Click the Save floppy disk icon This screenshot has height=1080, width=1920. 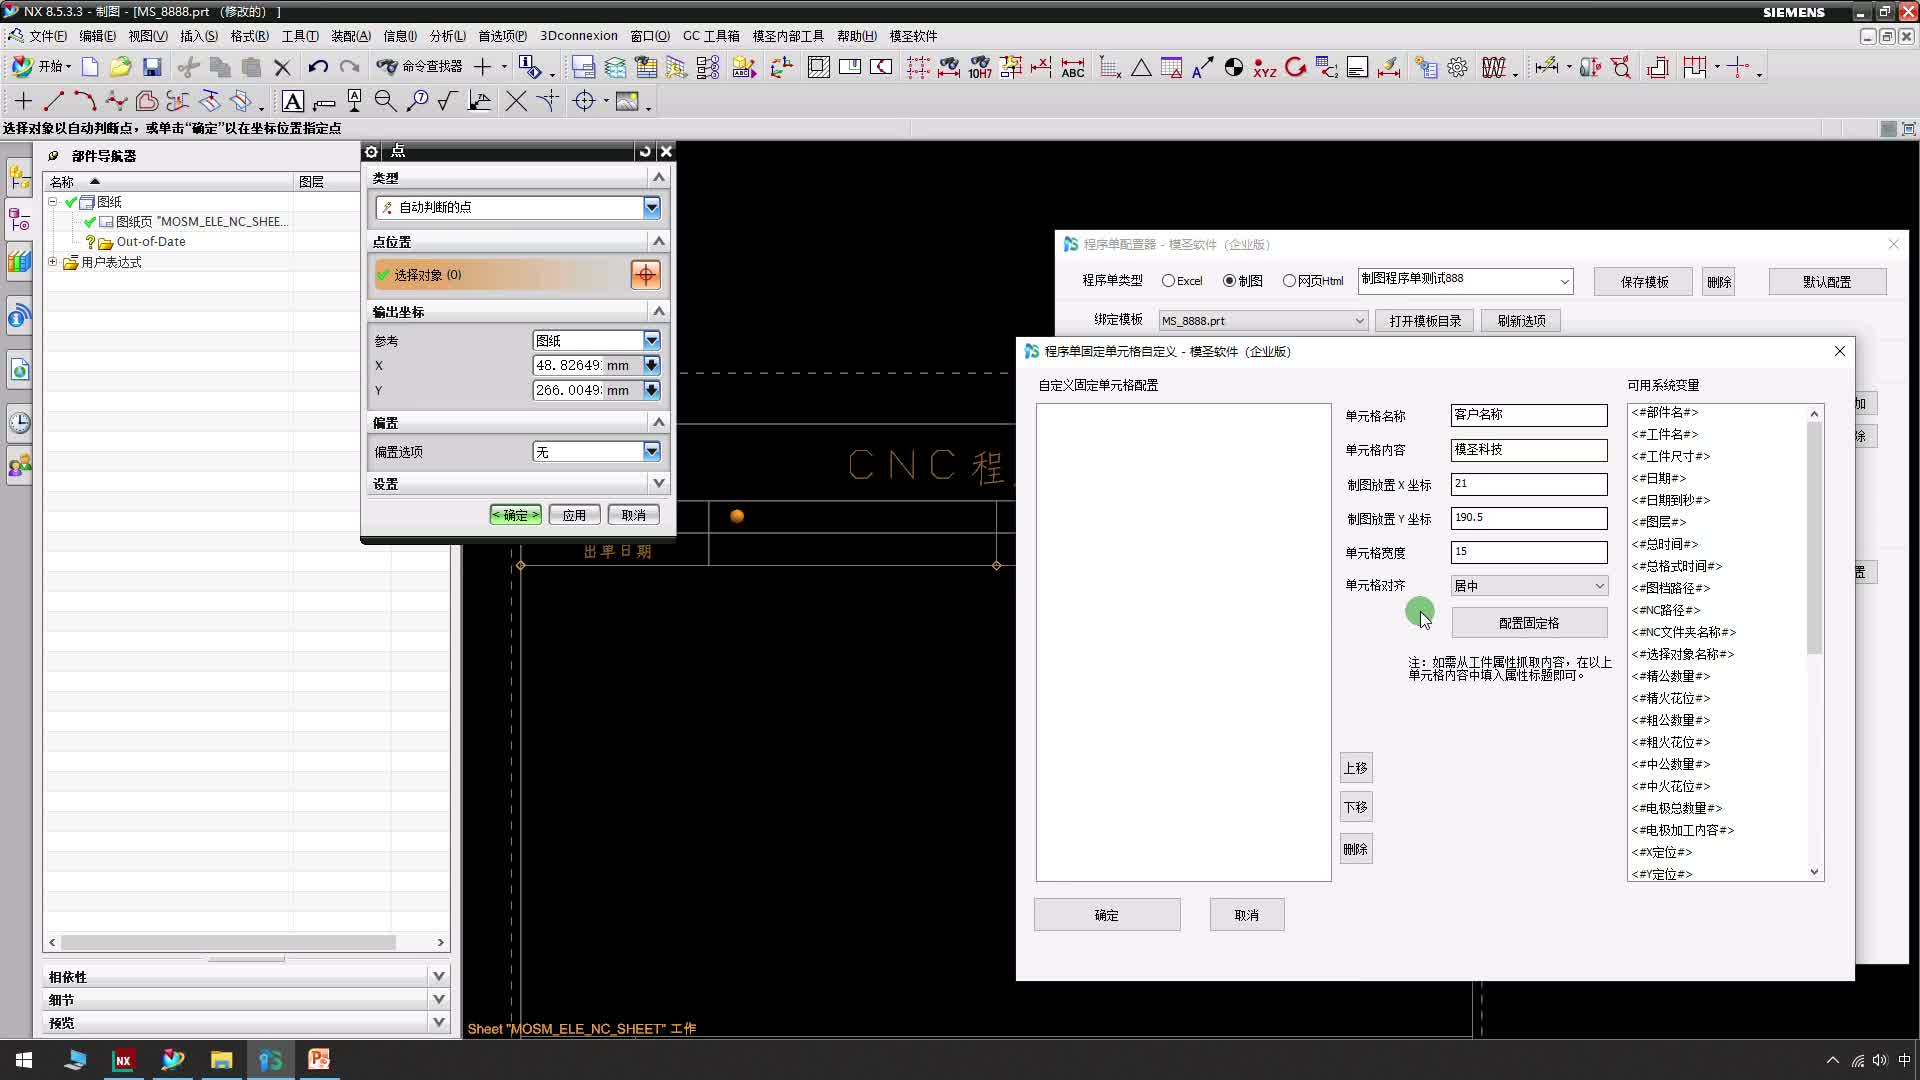[x=152, y=67]
